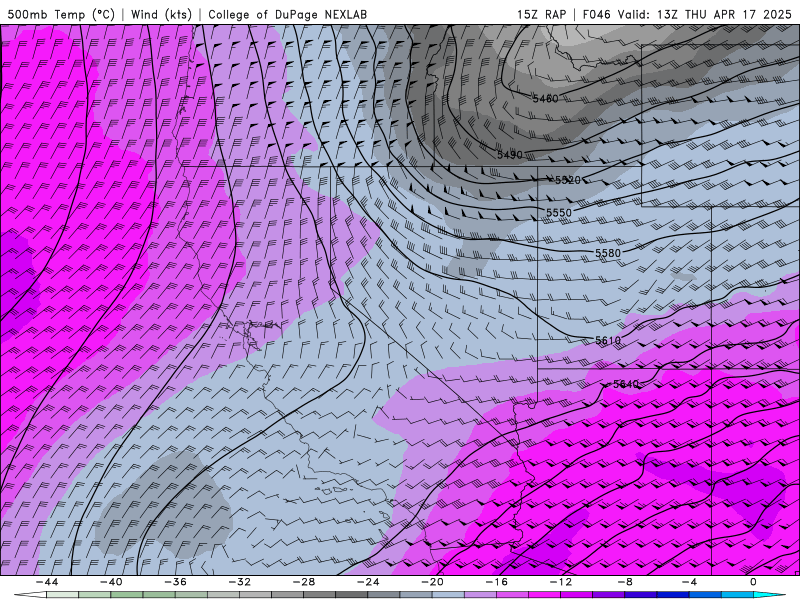This screenshot has height=600, width=800.
Task: Click the -4 color scale label
Action: pos(689,582)
